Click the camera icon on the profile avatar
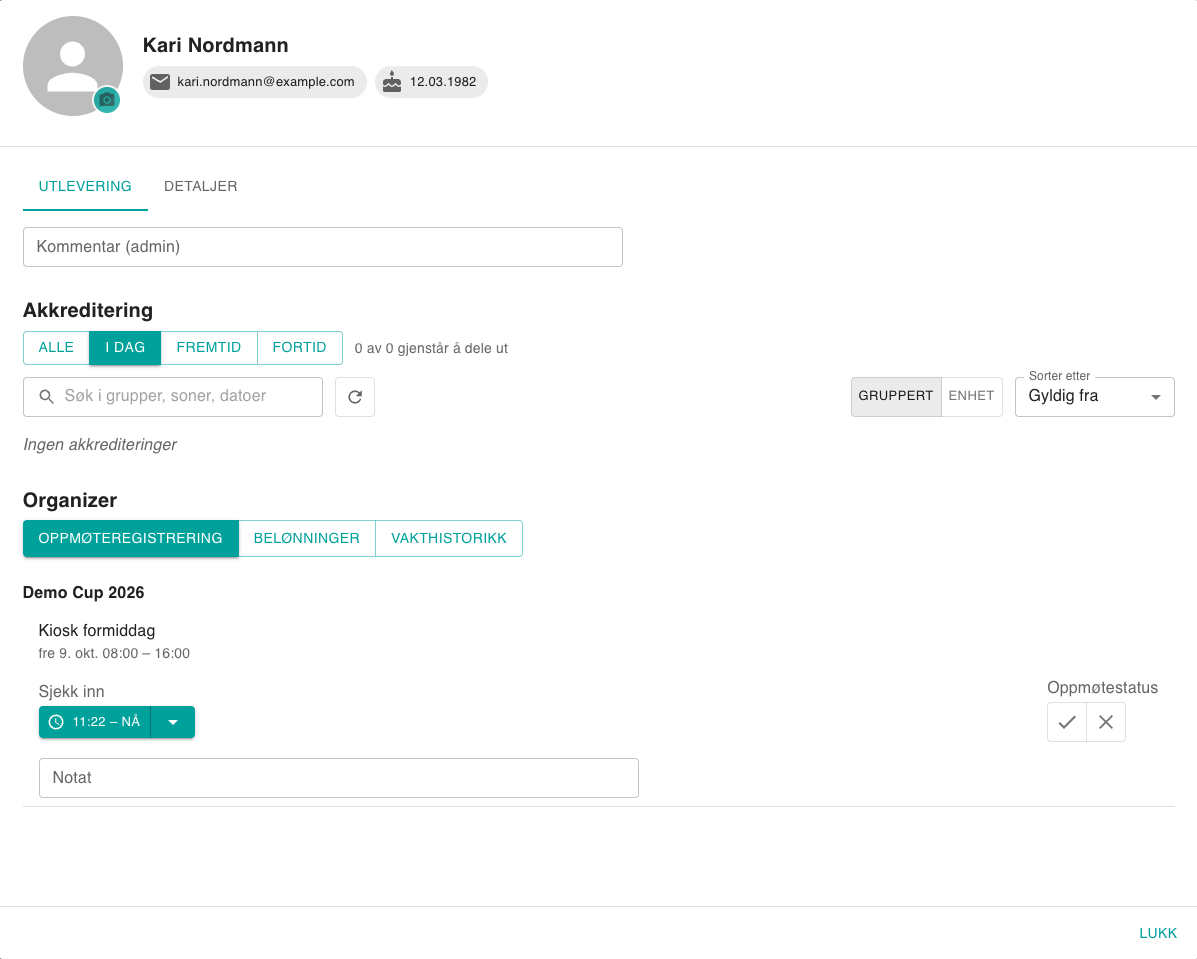1197x959 pixels. point(107,100)
